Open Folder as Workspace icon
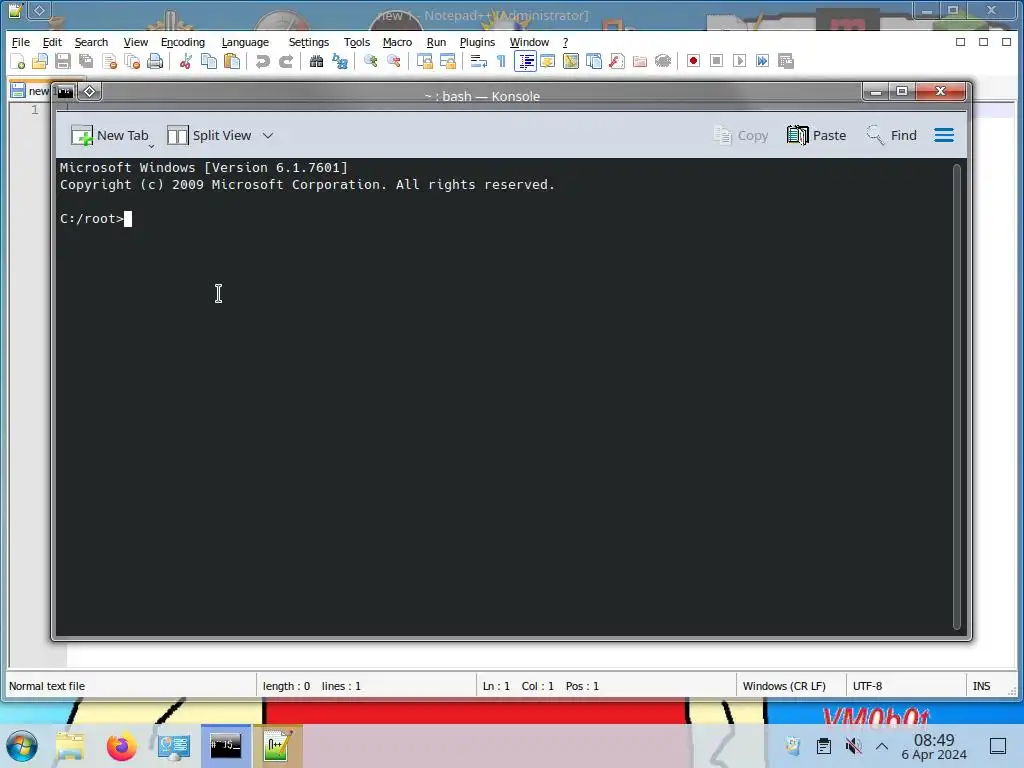The height and width of the screenshot is (768, 1024). 640,61
